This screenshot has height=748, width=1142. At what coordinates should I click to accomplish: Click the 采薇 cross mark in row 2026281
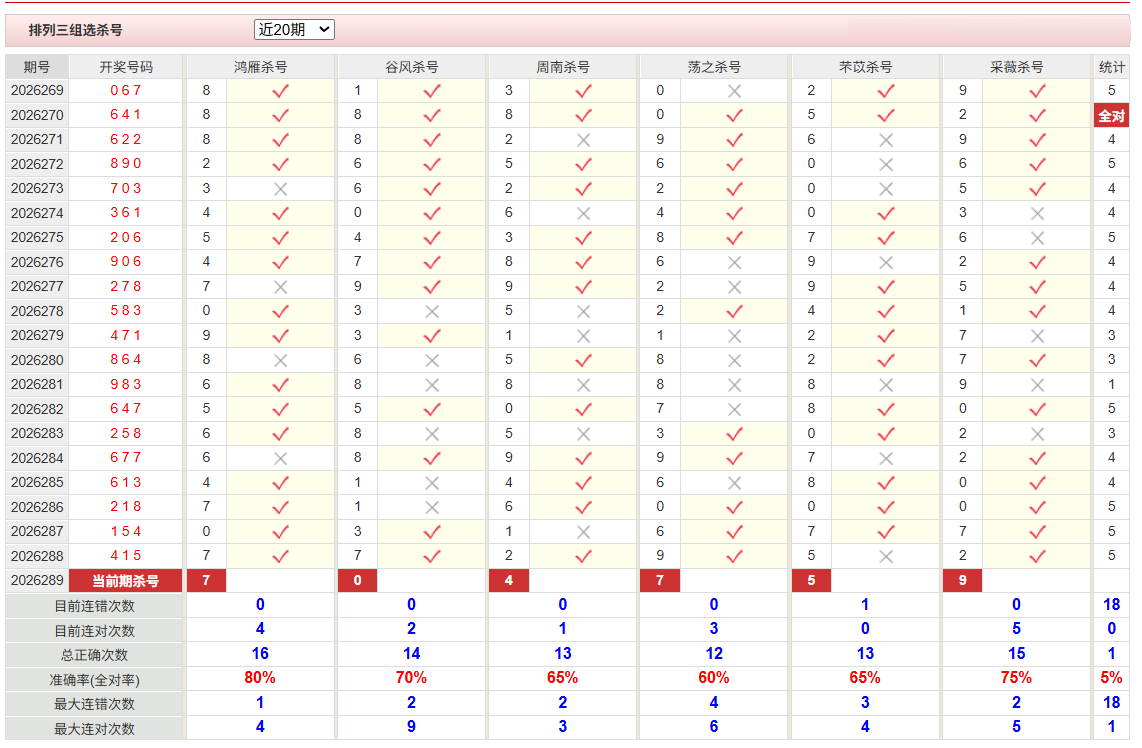click(1037, 385)
